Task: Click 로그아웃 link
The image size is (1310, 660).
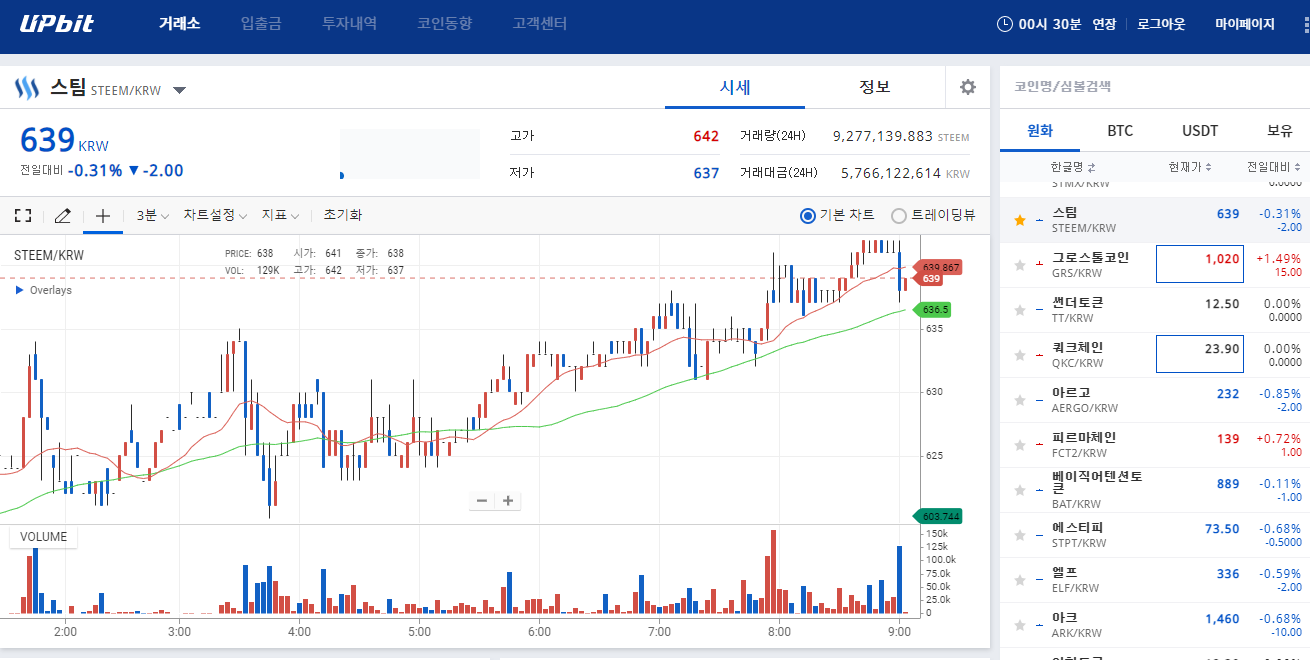Action: point(1161,24)
